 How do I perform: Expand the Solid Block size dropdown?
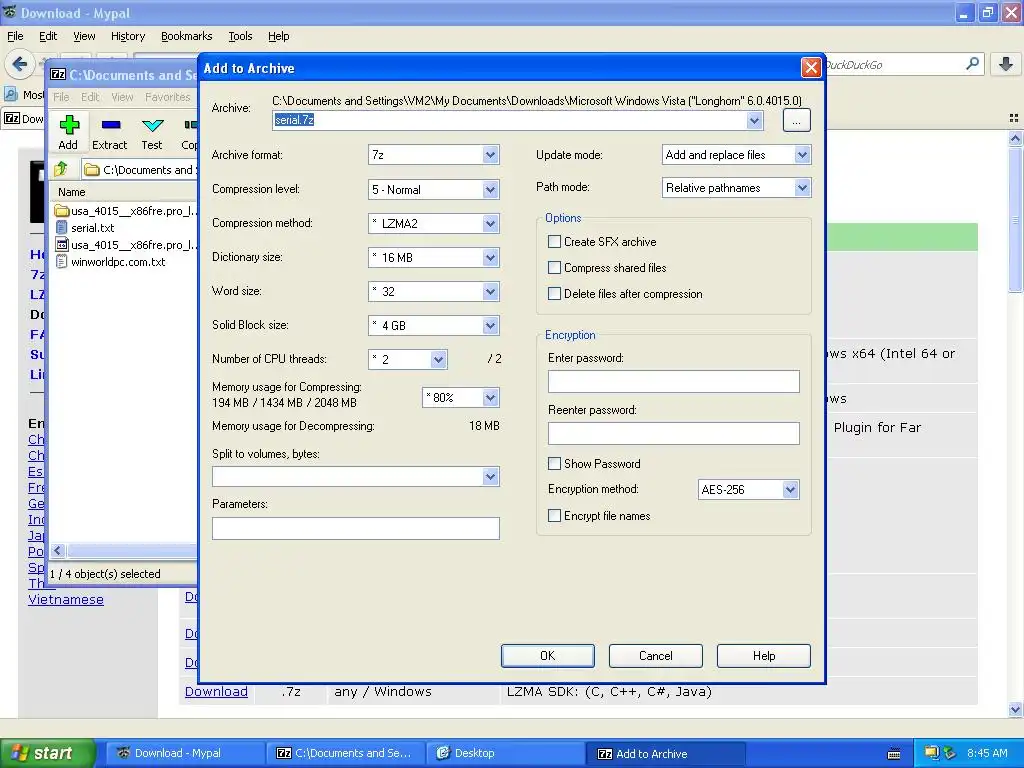pos(490,325)
